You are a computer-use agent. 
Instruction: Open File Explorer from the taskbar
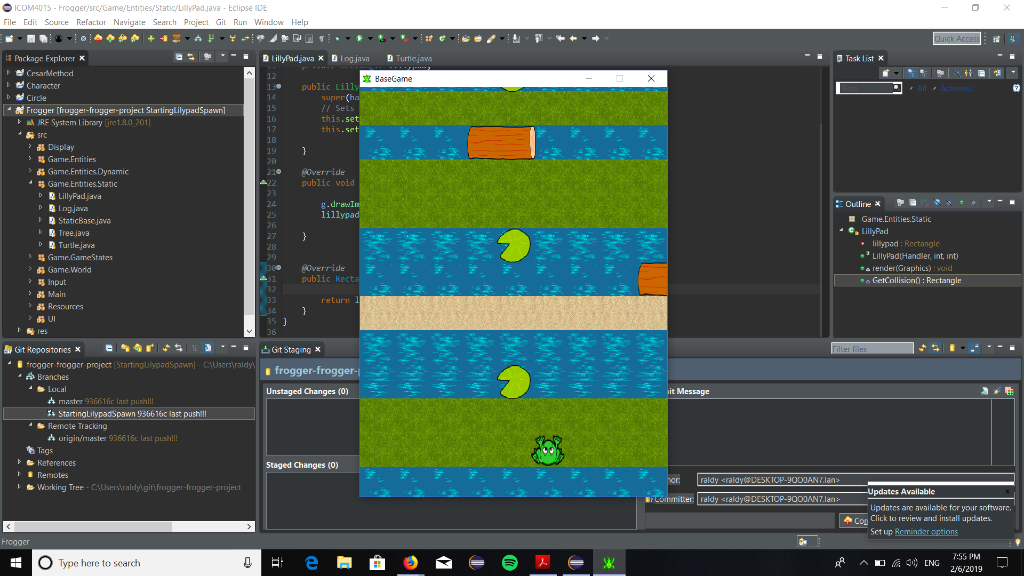(344, 562)
